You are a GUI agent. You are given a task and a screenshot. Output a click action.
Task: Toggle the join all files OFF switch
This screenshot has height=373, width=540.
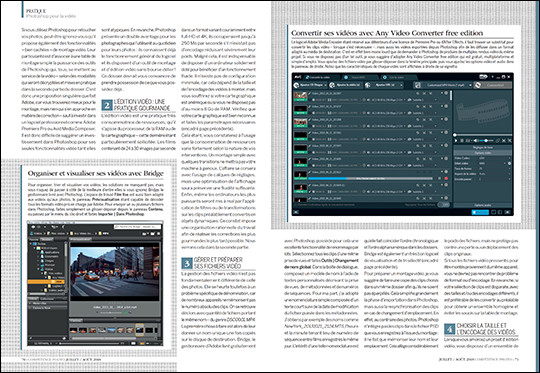tap(444, 205)
